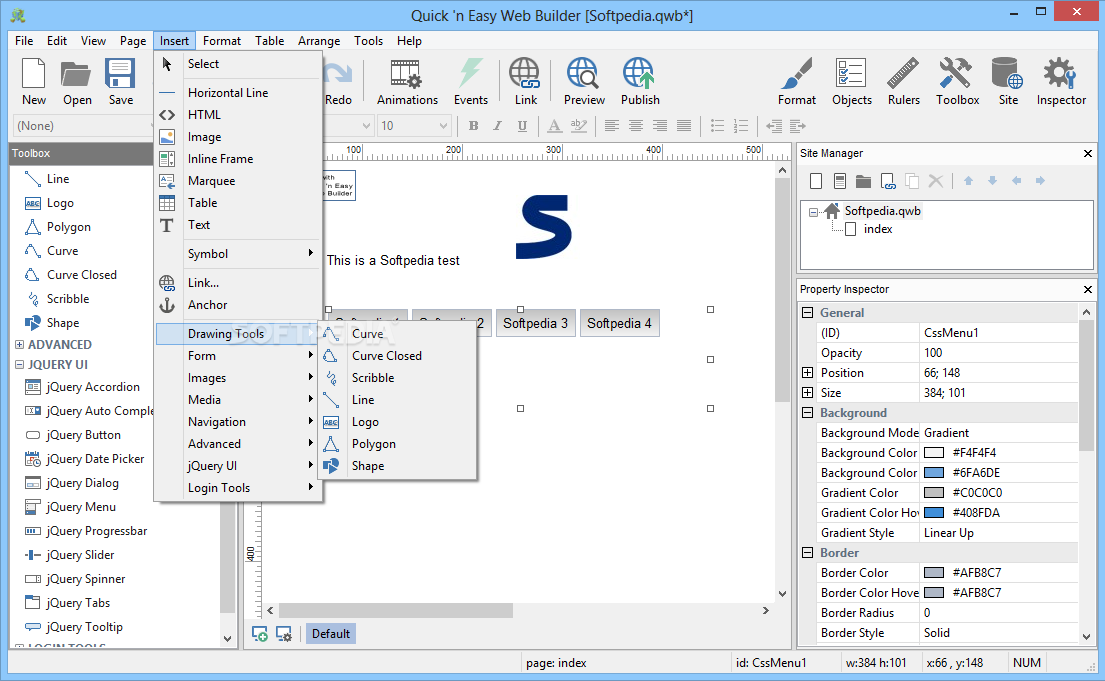Image resolution: width=1105 pixels, height=681 pixels.
Task: Click the Default breakpoint button
Action: coord(330,633)
